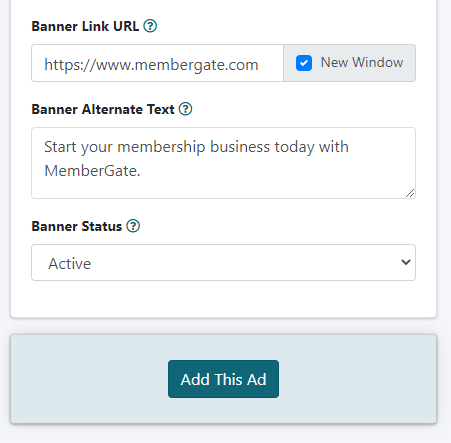This screenshot has width=451, height=443.
Task: Toggle via the New Window label text
Action: tap(362, 62)
